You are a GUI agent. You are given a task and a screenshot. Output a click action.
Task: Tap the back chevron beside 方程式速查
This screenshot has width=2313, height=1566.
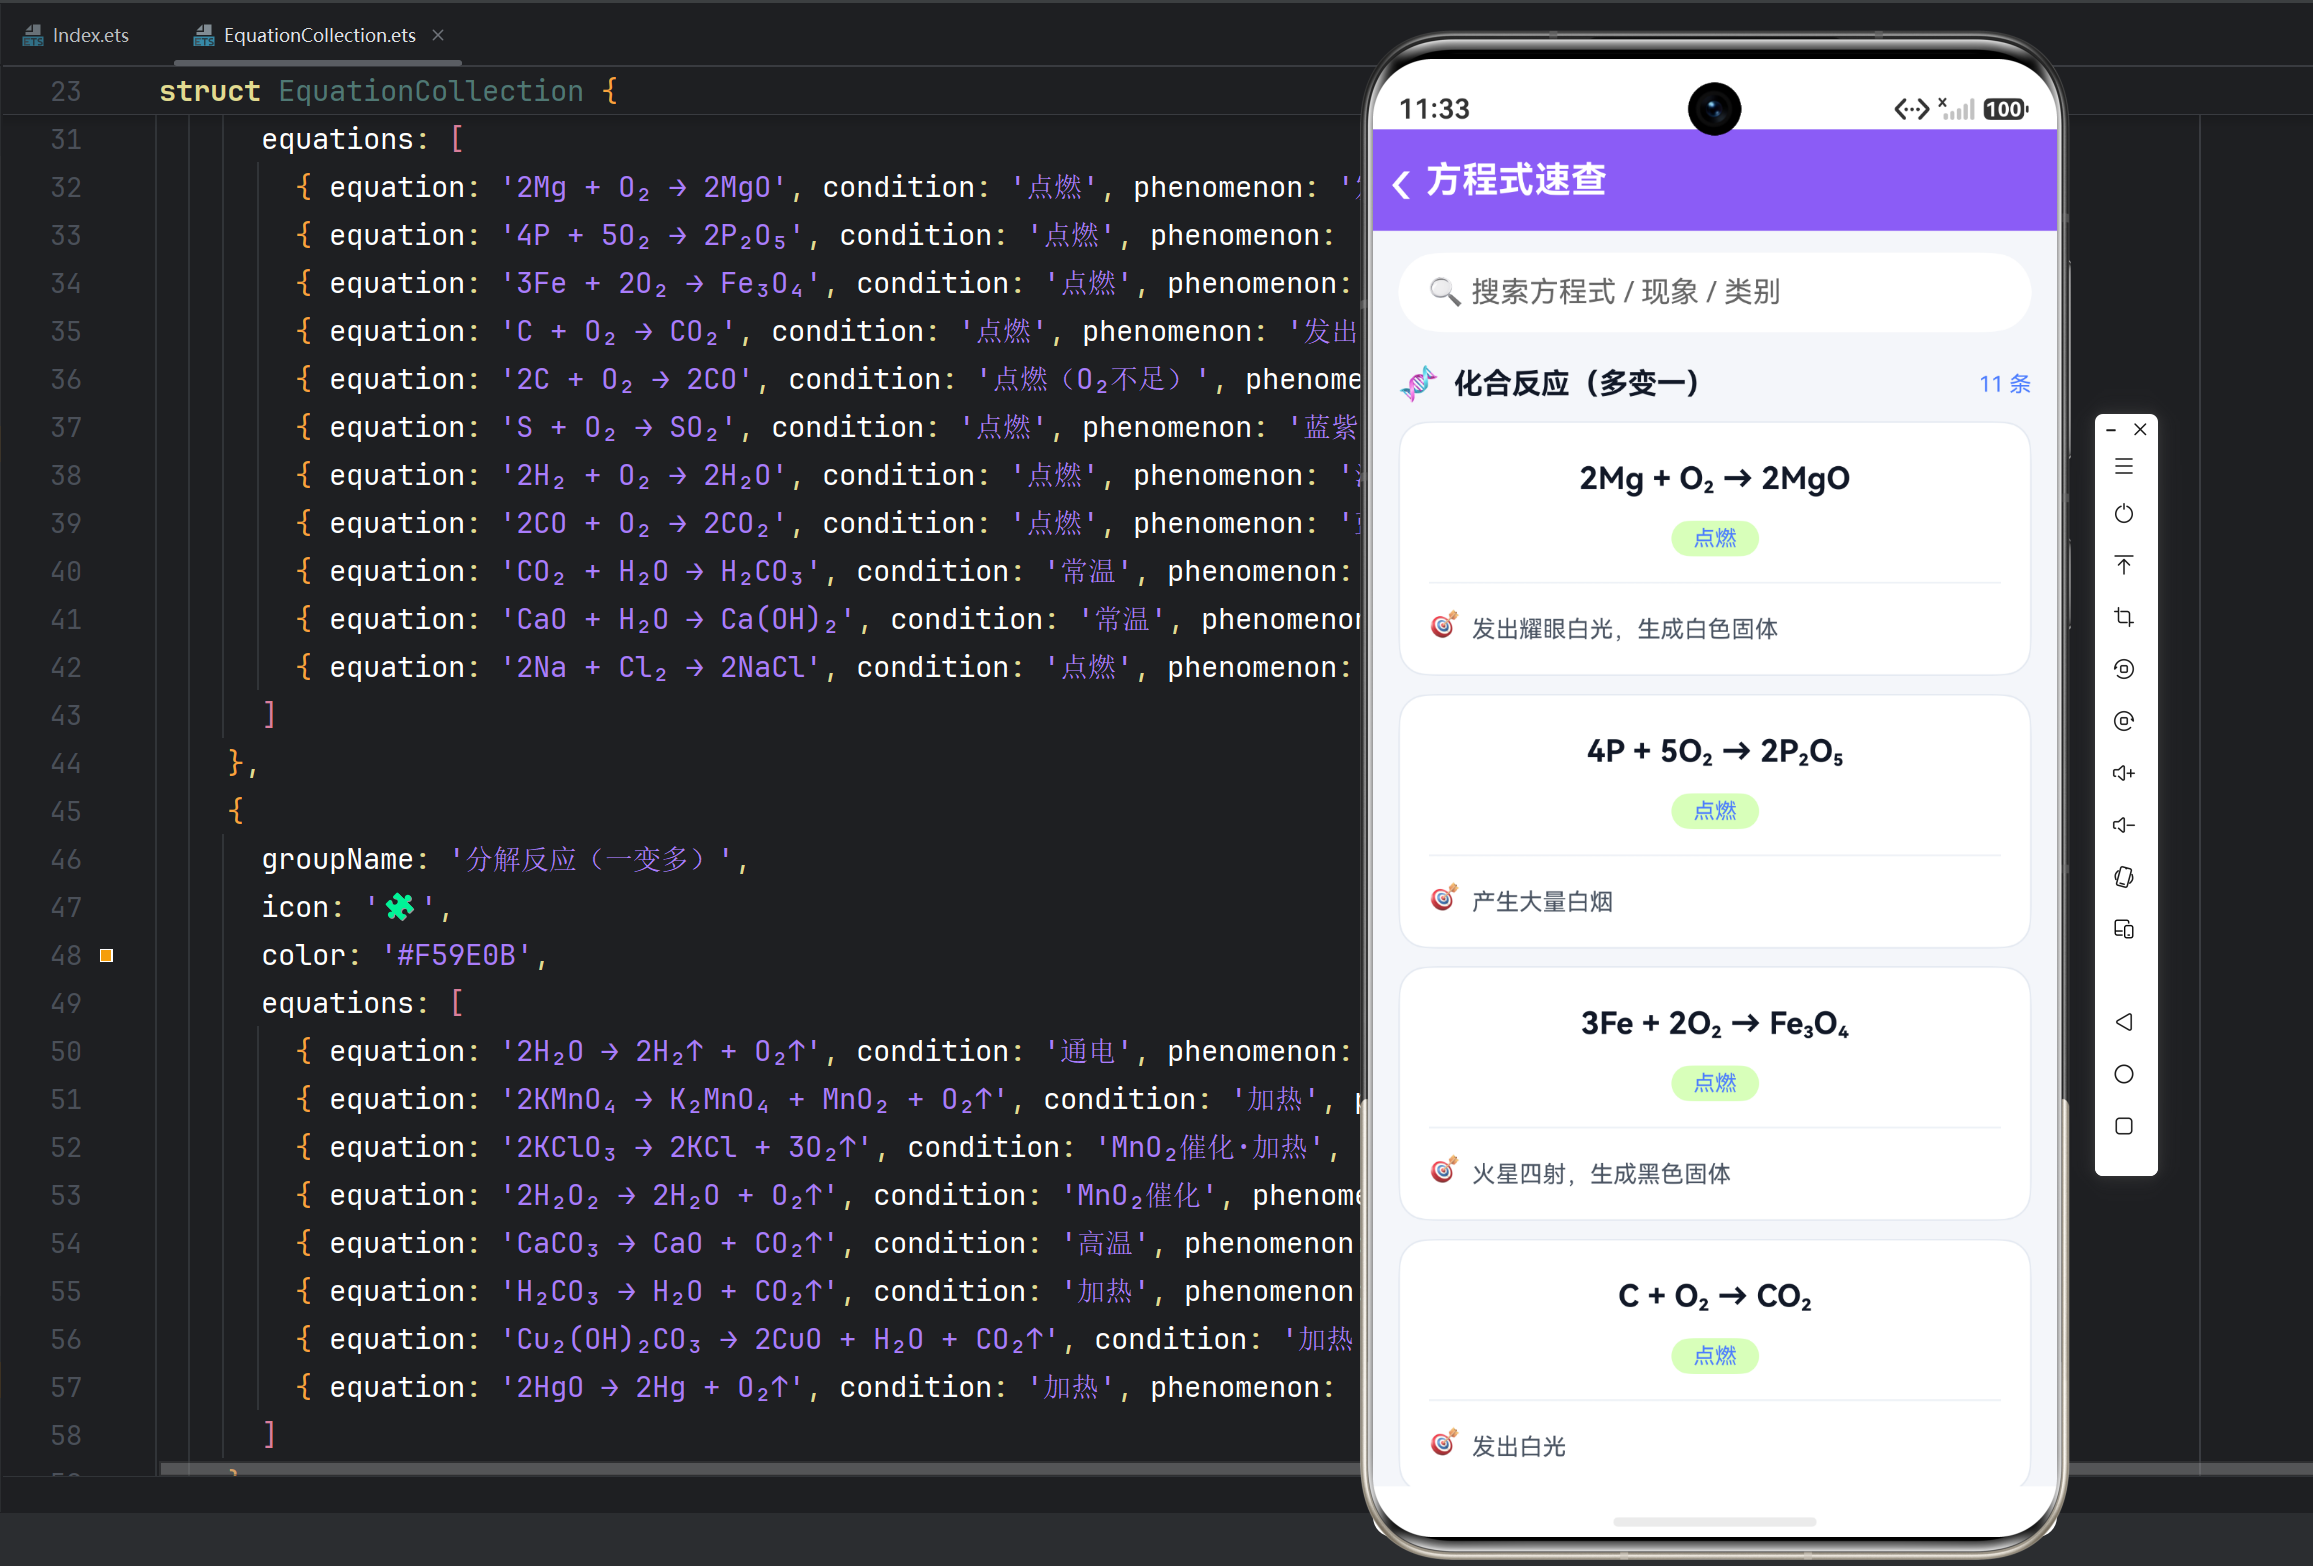[x=1401, y=183]
